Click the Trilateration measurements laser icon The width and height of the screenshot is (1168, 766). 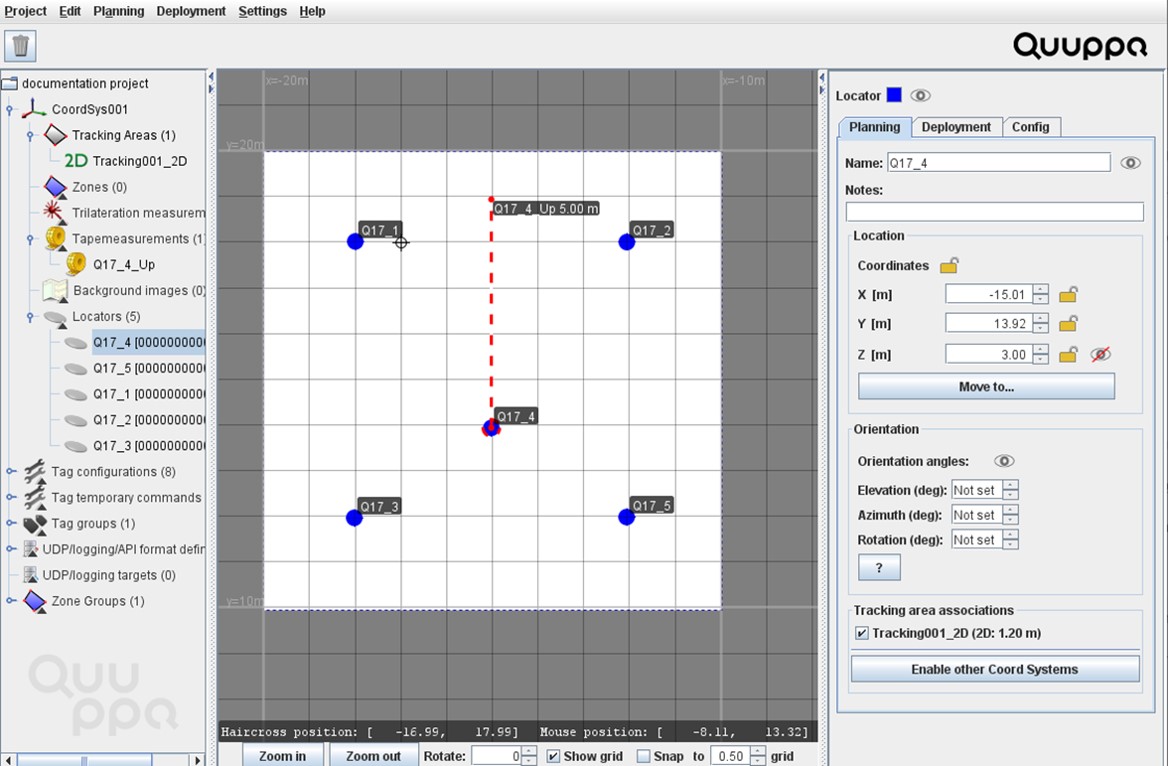[x=54, y=212]
